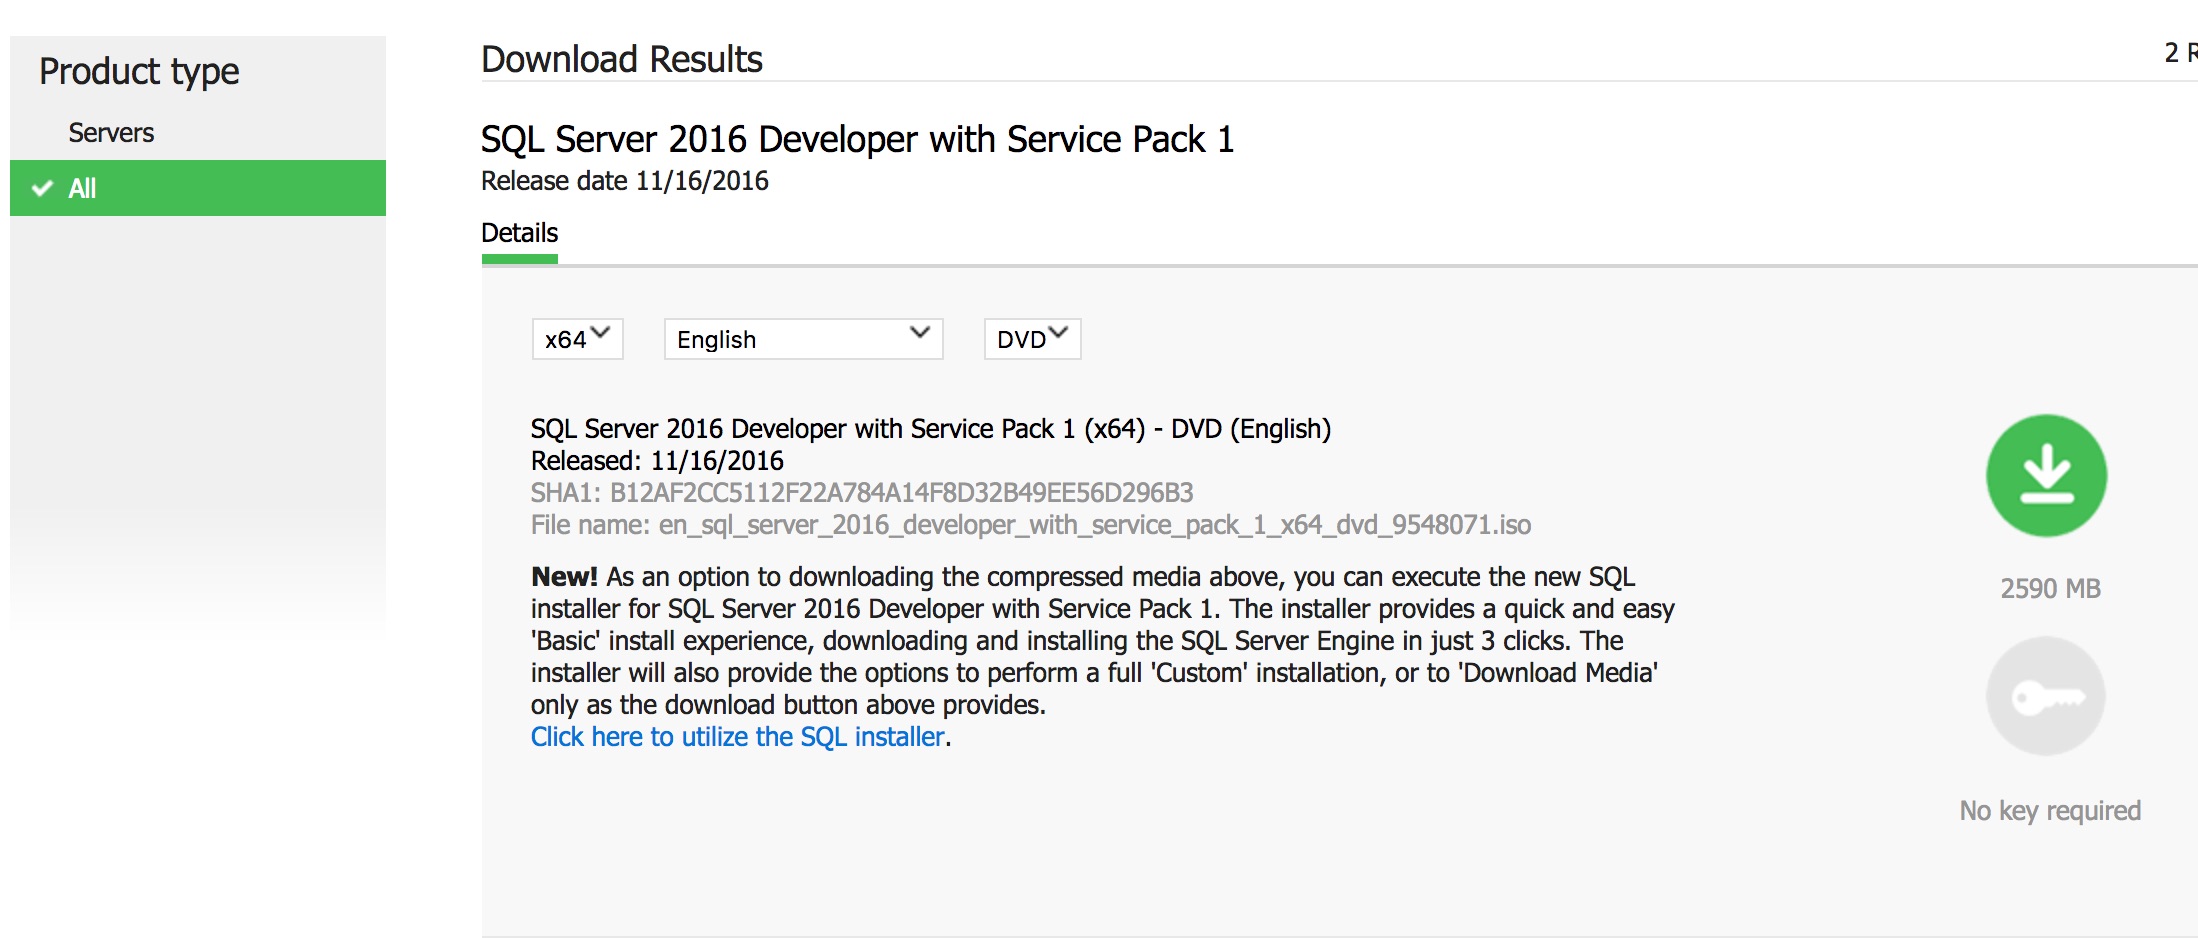Select the All product type filter
This screenshot has height=938, width=2198.
pos(198,188)
